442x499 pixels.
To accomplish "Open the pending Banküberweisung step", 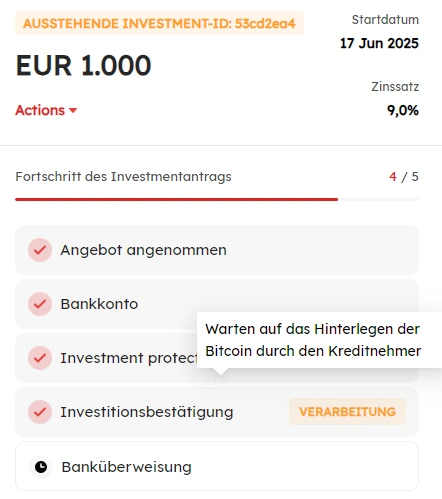I will [x=217, y=466].
